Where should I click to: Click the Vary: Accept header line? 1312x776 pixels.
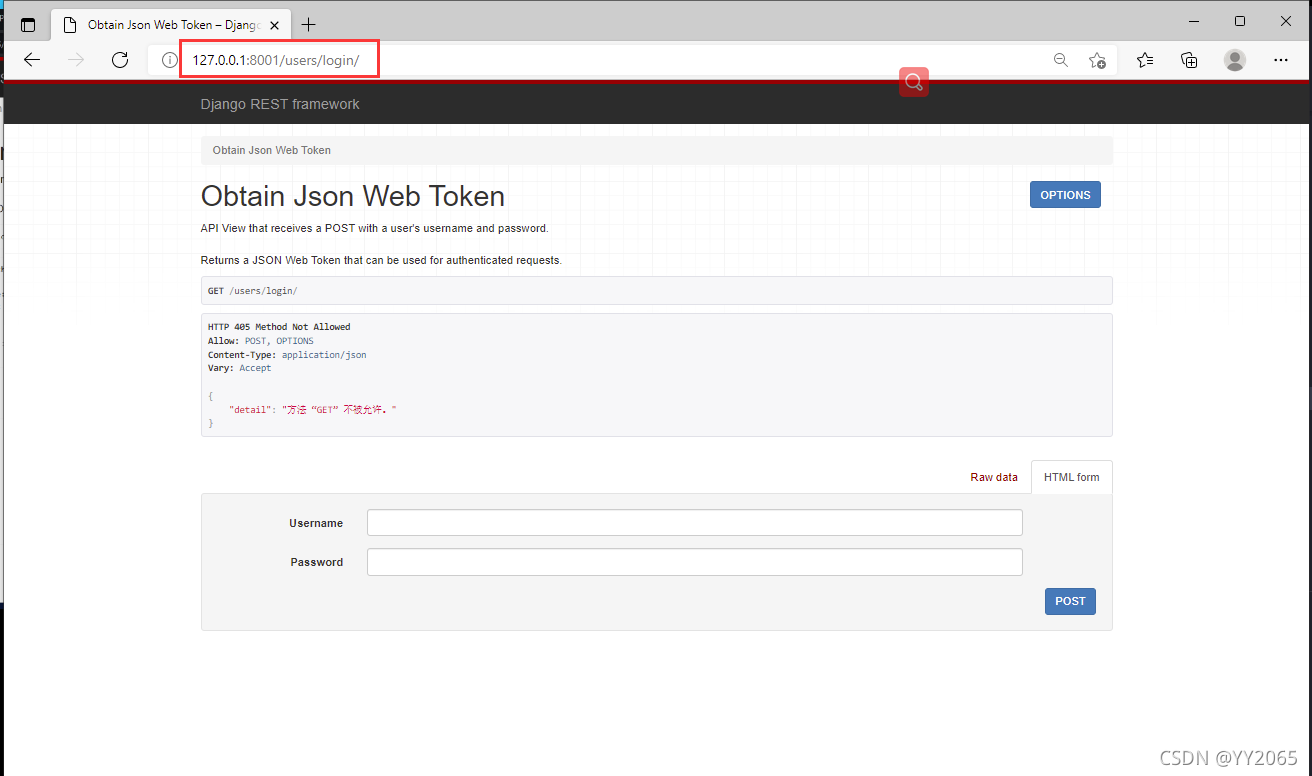(240, 368)
